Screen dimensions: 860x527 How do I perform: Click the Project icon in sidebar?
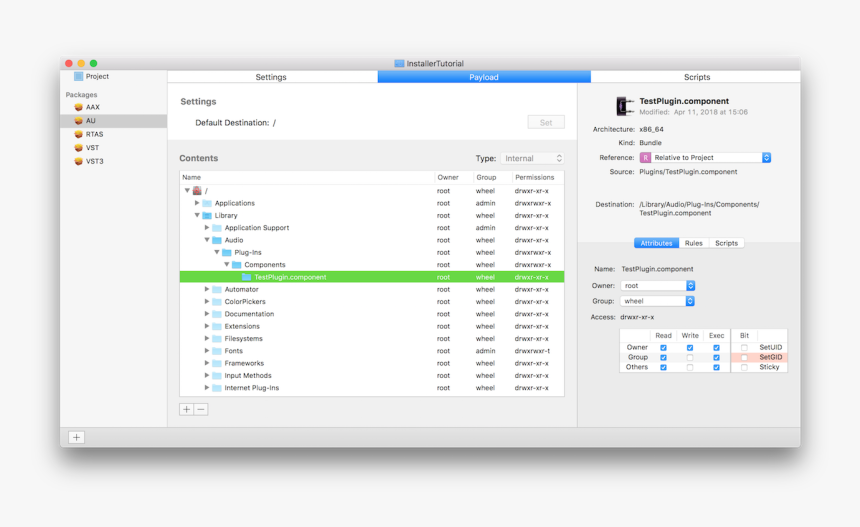78,76
